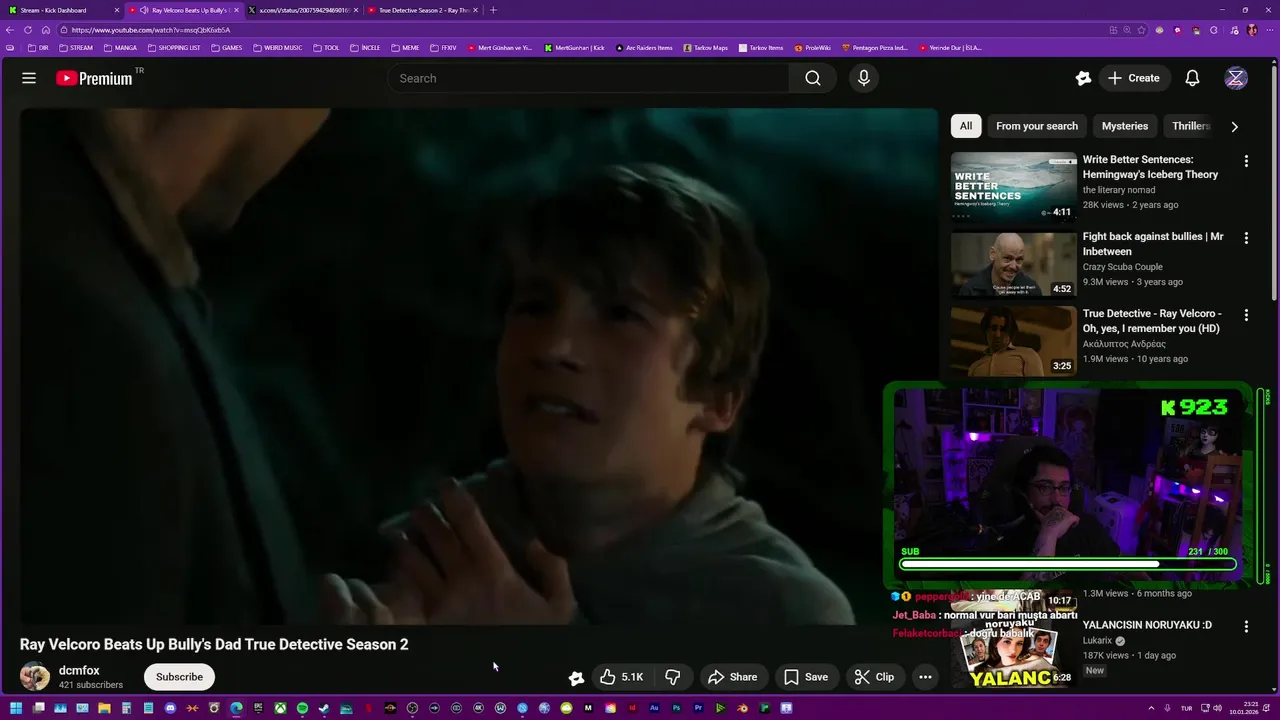Focus the YouTube Search field
The width and height of the screenshot is (1280, 720).
[x=588, y=78]
